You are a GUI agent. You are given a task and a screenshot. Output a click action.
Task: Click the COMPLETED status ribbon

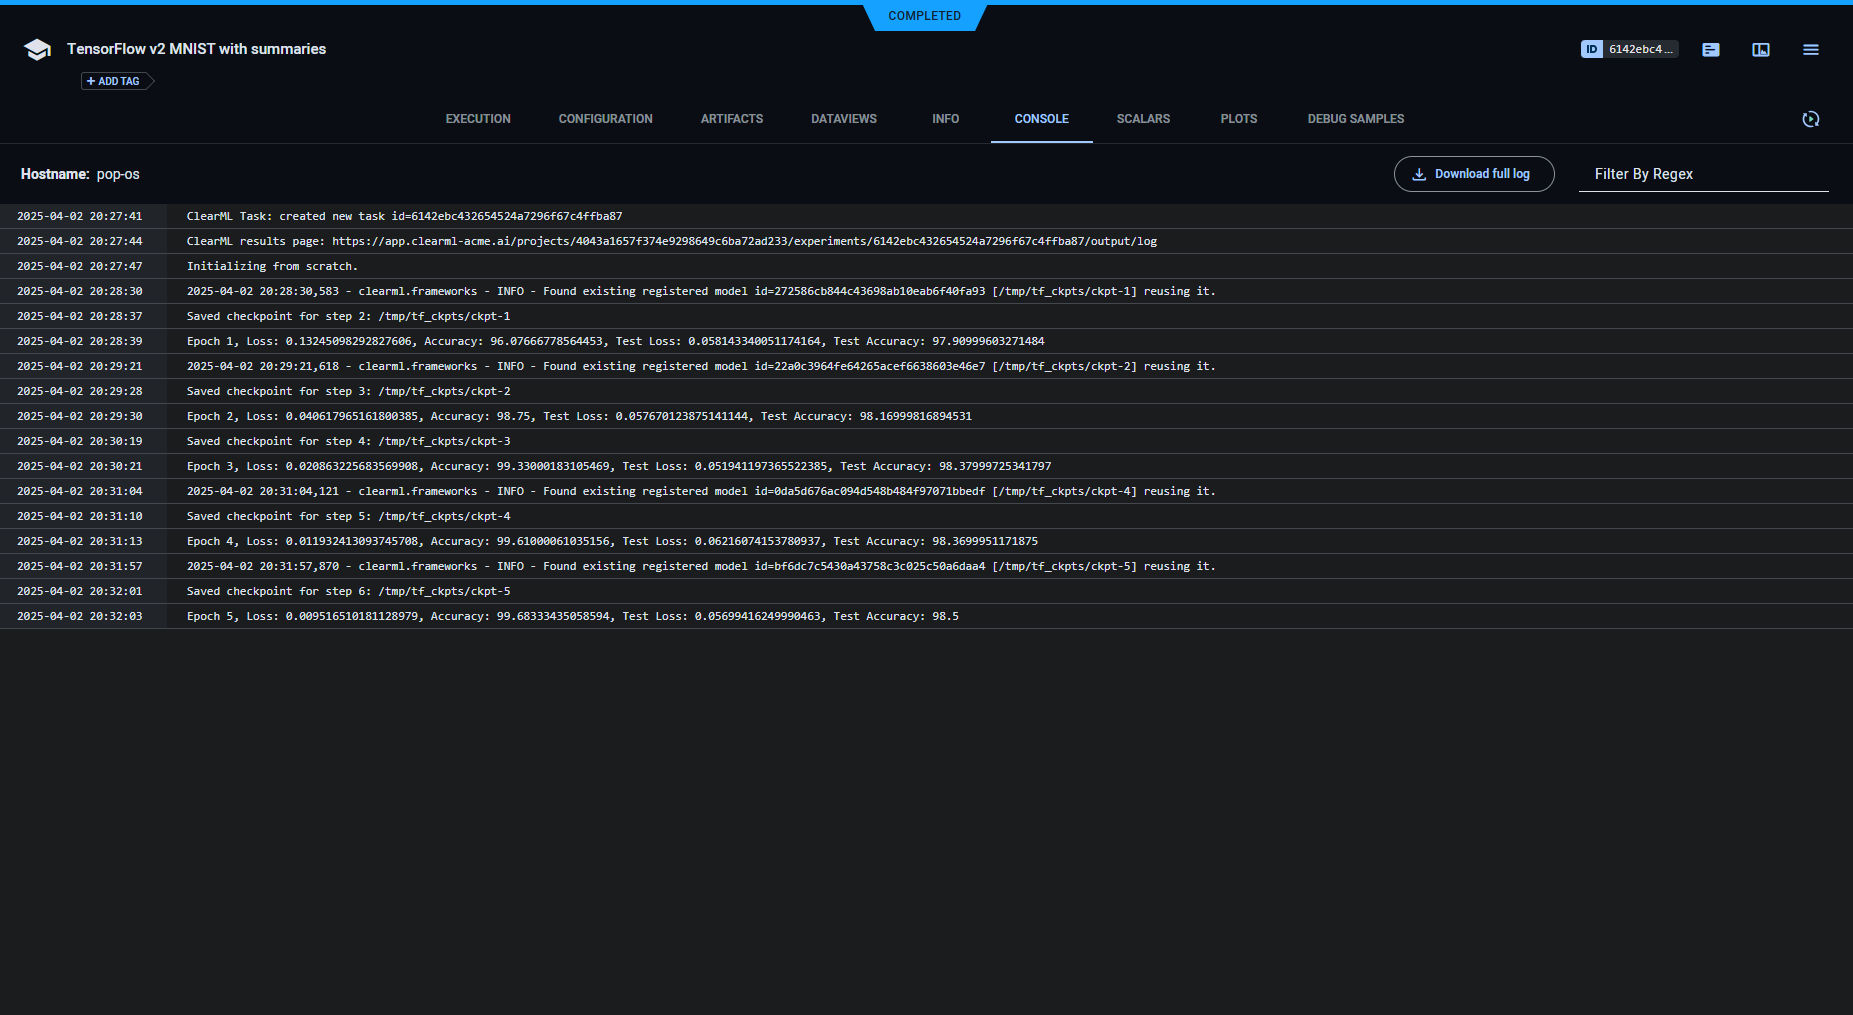point(924,16)
